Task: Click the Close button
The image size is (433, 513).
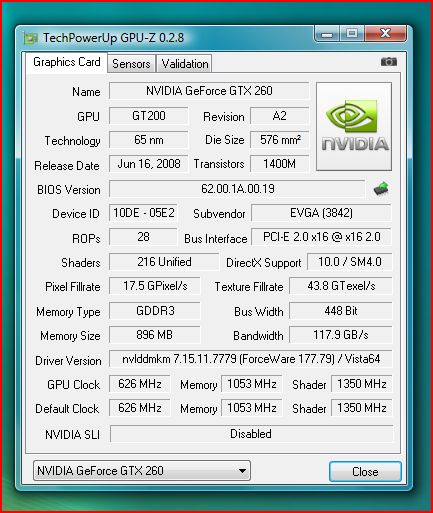Action: (365, 471)
